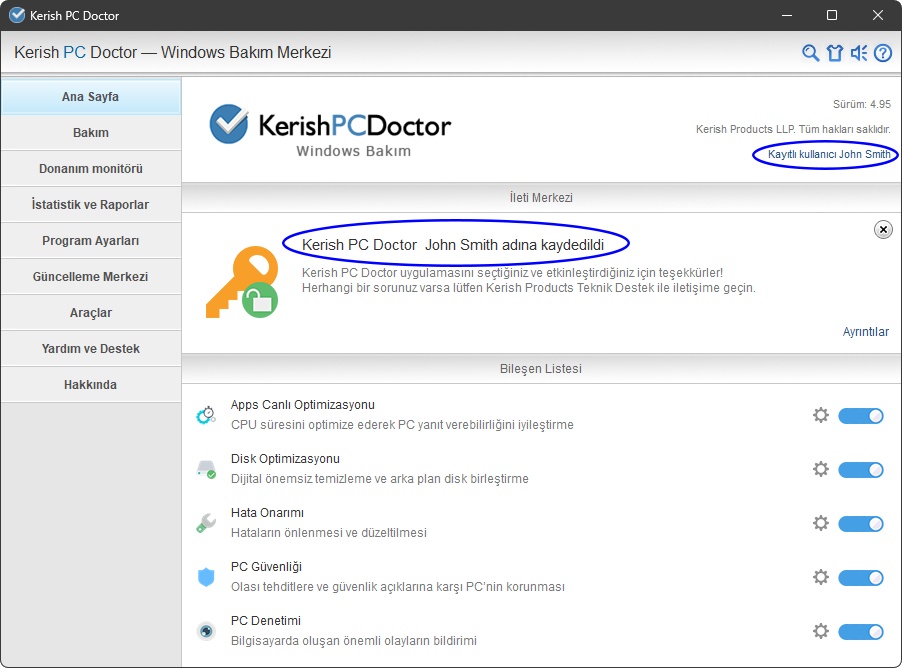
Task: Switch off the Hata Onarımı toggle
Action: click(x=860, y=523)
